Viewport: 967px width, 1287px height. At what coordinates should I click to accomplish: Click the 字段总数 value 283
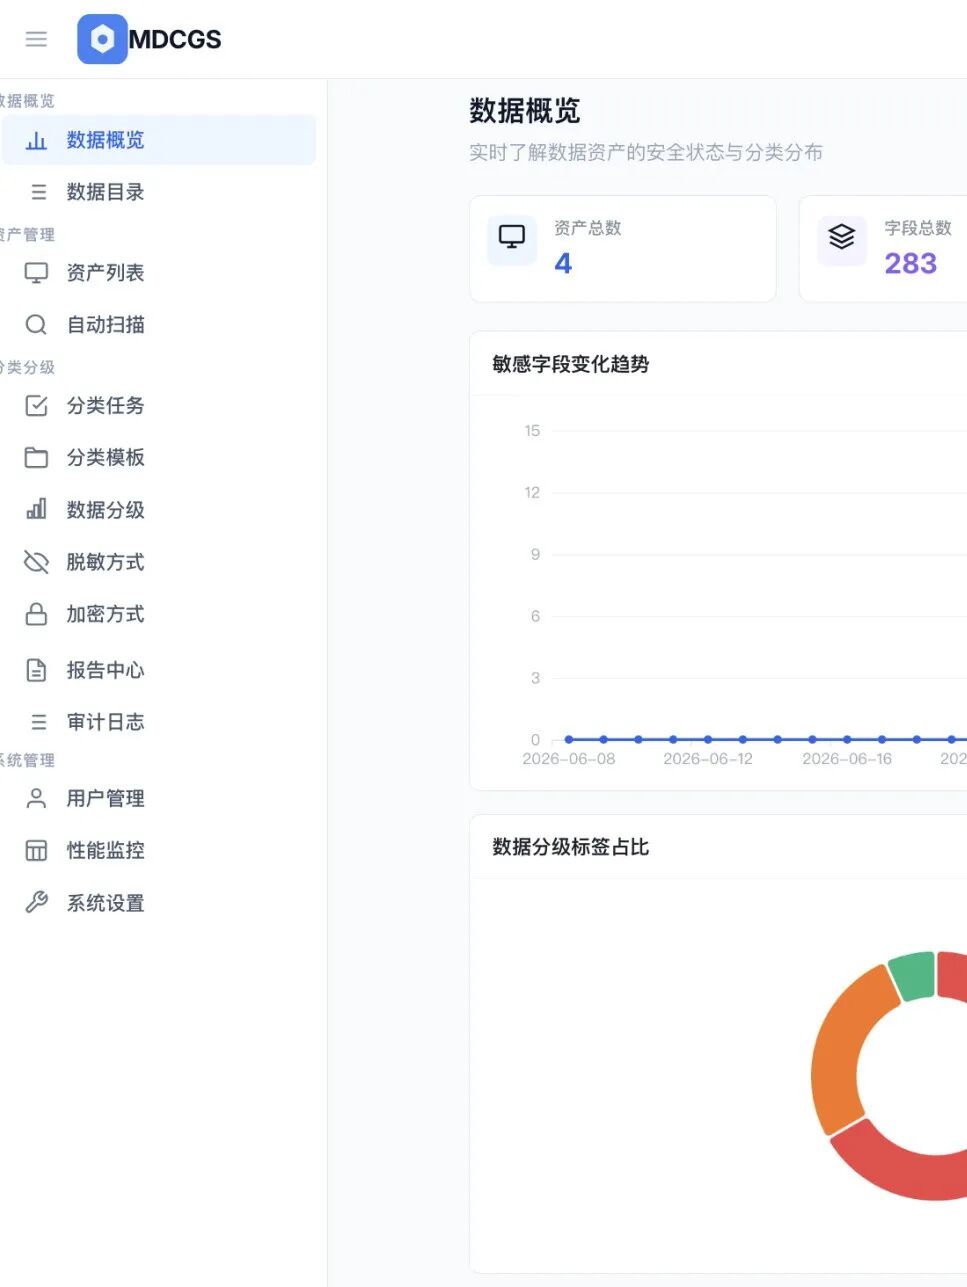pyautogui.click(x=910, y=263)
